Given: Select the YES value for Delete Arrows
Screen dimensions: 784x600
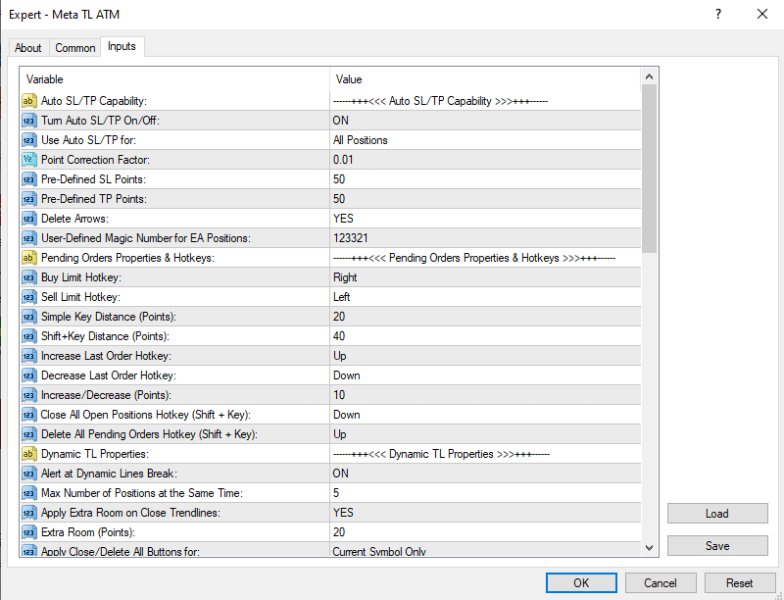Looking at the screenshot, I should [x=485, y=218].
